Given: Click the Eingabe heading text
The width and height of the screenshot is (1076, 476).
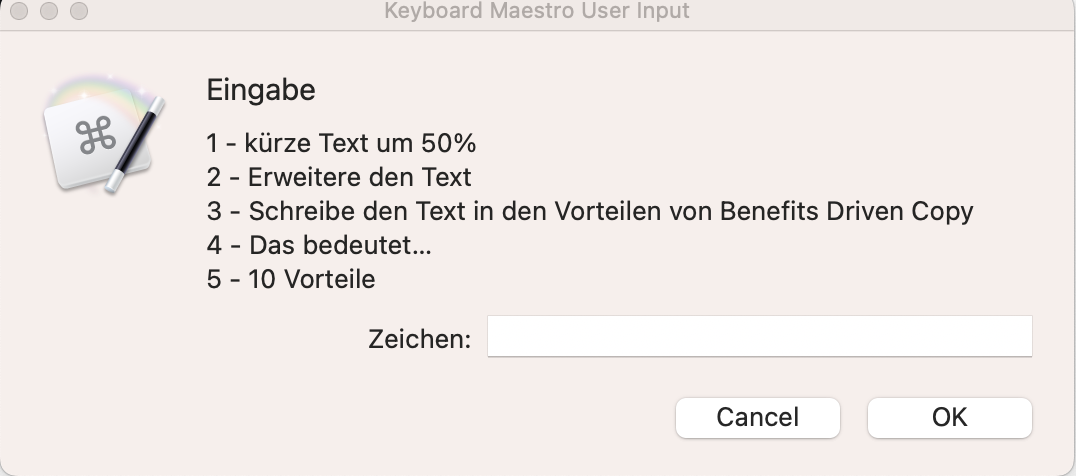Looking at the screenshot, I should tap(261, 90).
